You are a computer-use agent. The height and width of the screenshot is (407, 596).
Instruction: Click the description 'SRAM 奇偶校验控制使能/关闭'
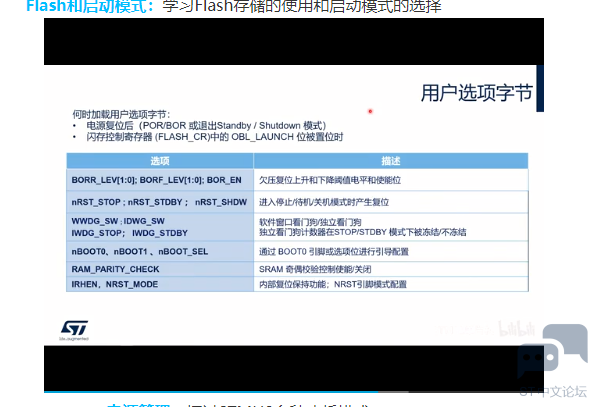(x=315, y=269)
